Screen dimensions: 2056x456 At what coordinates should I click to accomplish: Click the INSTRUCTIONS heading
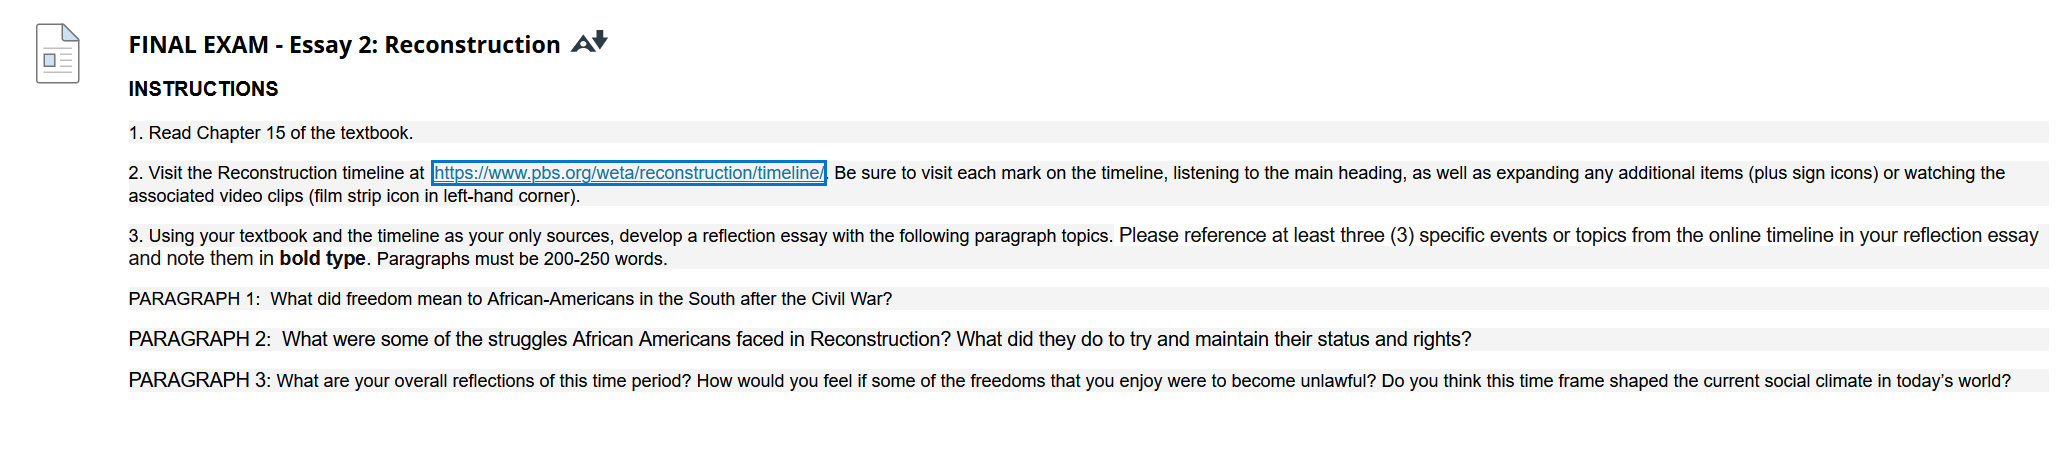(x=203, y=89)
